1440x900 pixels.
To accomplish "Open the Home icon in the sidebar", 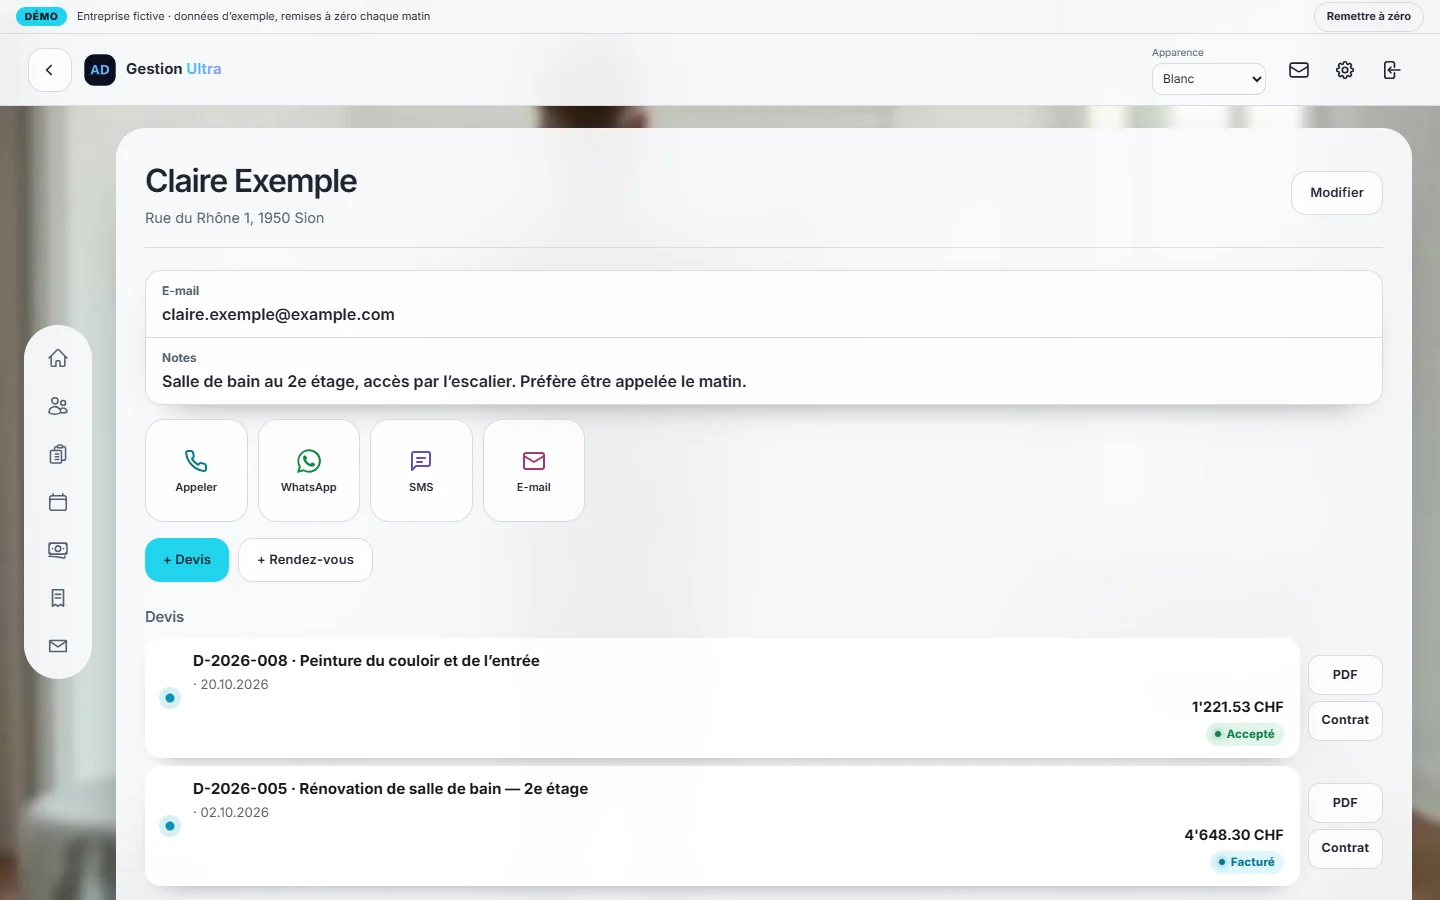I will (x=58, y=358).
